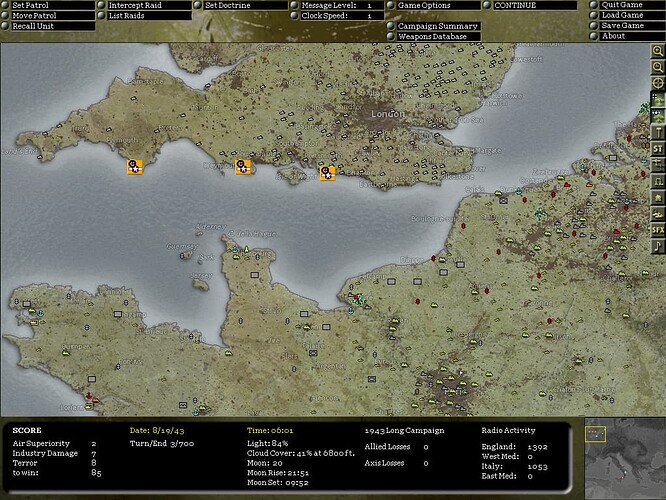Click the small building icon in the sidebar
Viewport: 666px width, 500px height.
click(x=658, y=198)
